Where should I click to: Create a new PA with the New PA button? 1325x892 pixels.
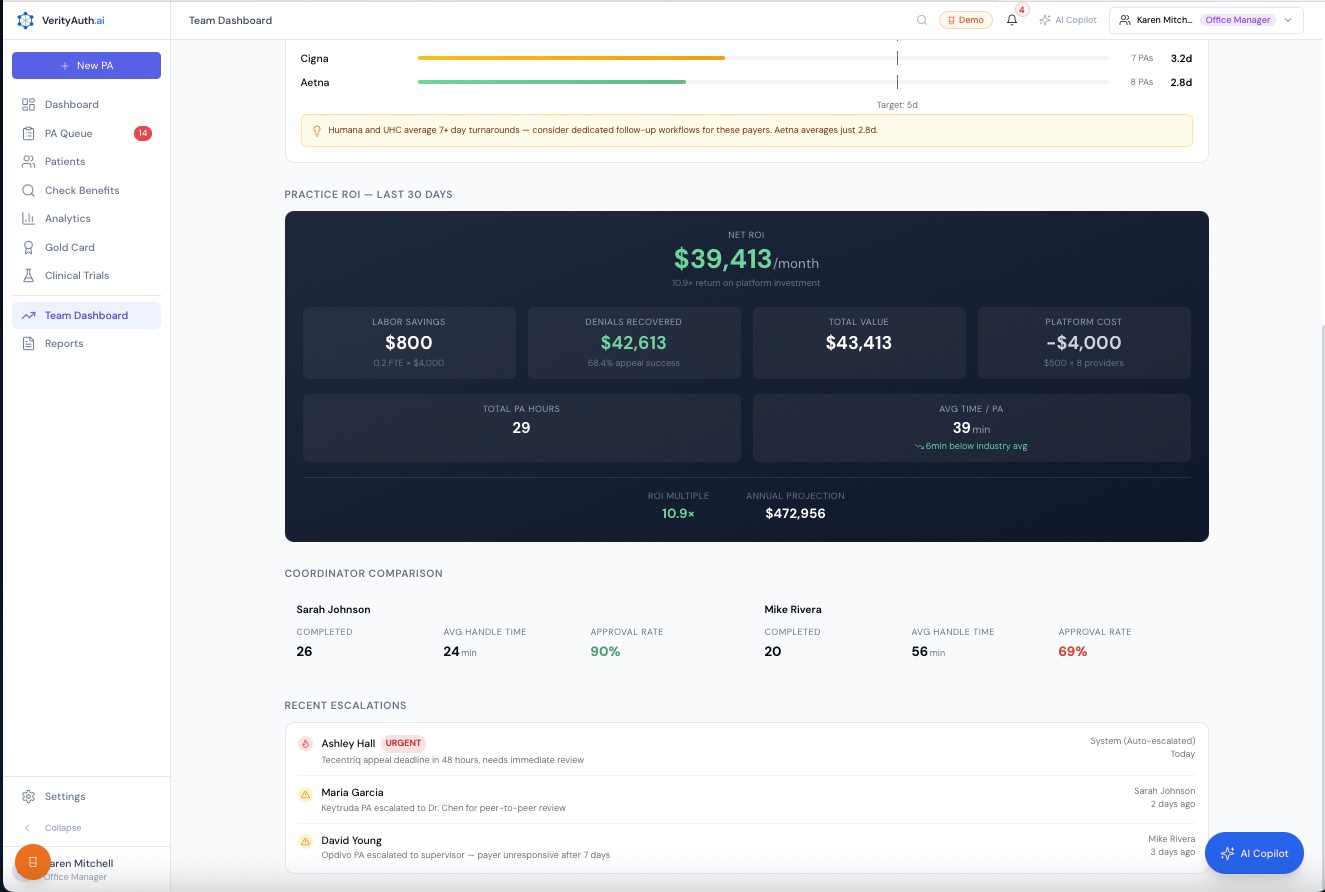coord(86,65)
